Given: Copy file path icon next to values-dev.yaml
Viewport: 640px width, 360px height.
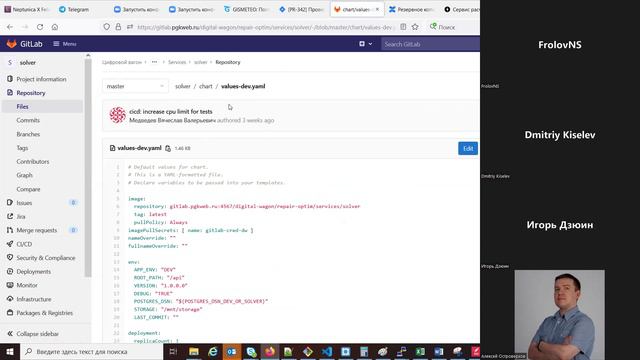Looking at the screenshot, I should tap(168, 148).
